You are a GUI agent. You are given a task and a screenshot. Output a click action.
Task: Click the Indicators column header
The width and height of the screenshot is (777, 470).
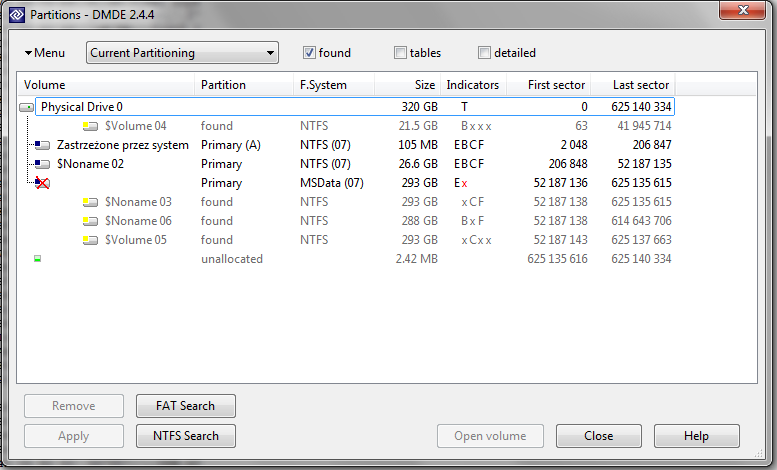coord(473,85)
